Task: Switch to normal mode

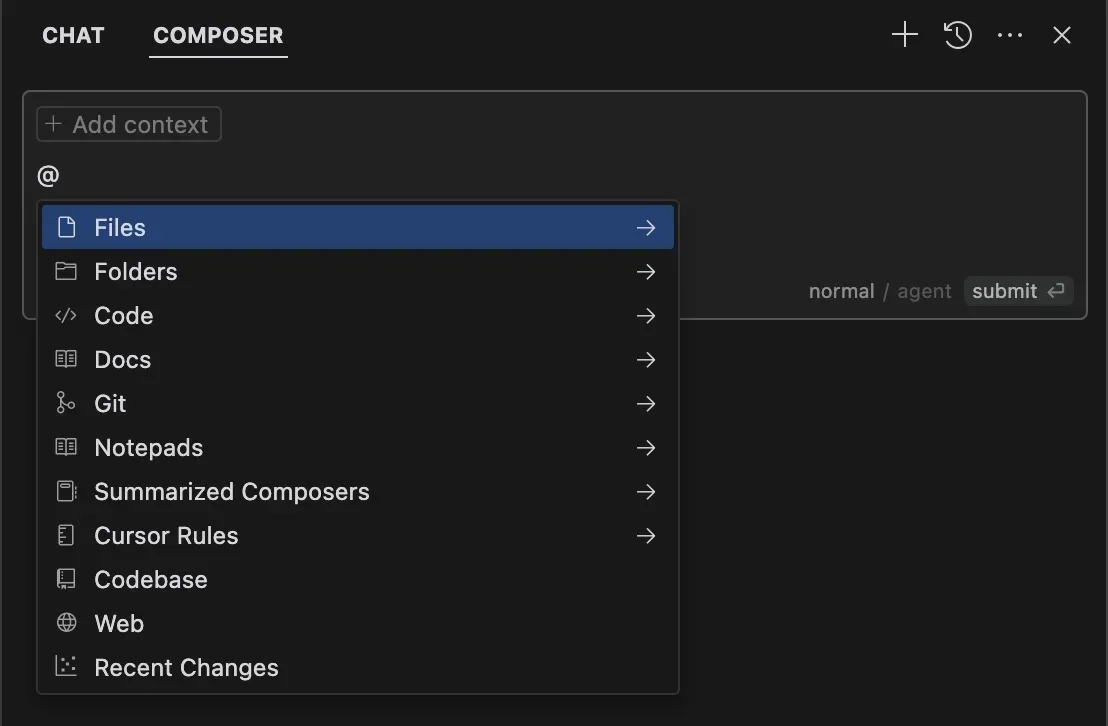Action: point(841,291)
